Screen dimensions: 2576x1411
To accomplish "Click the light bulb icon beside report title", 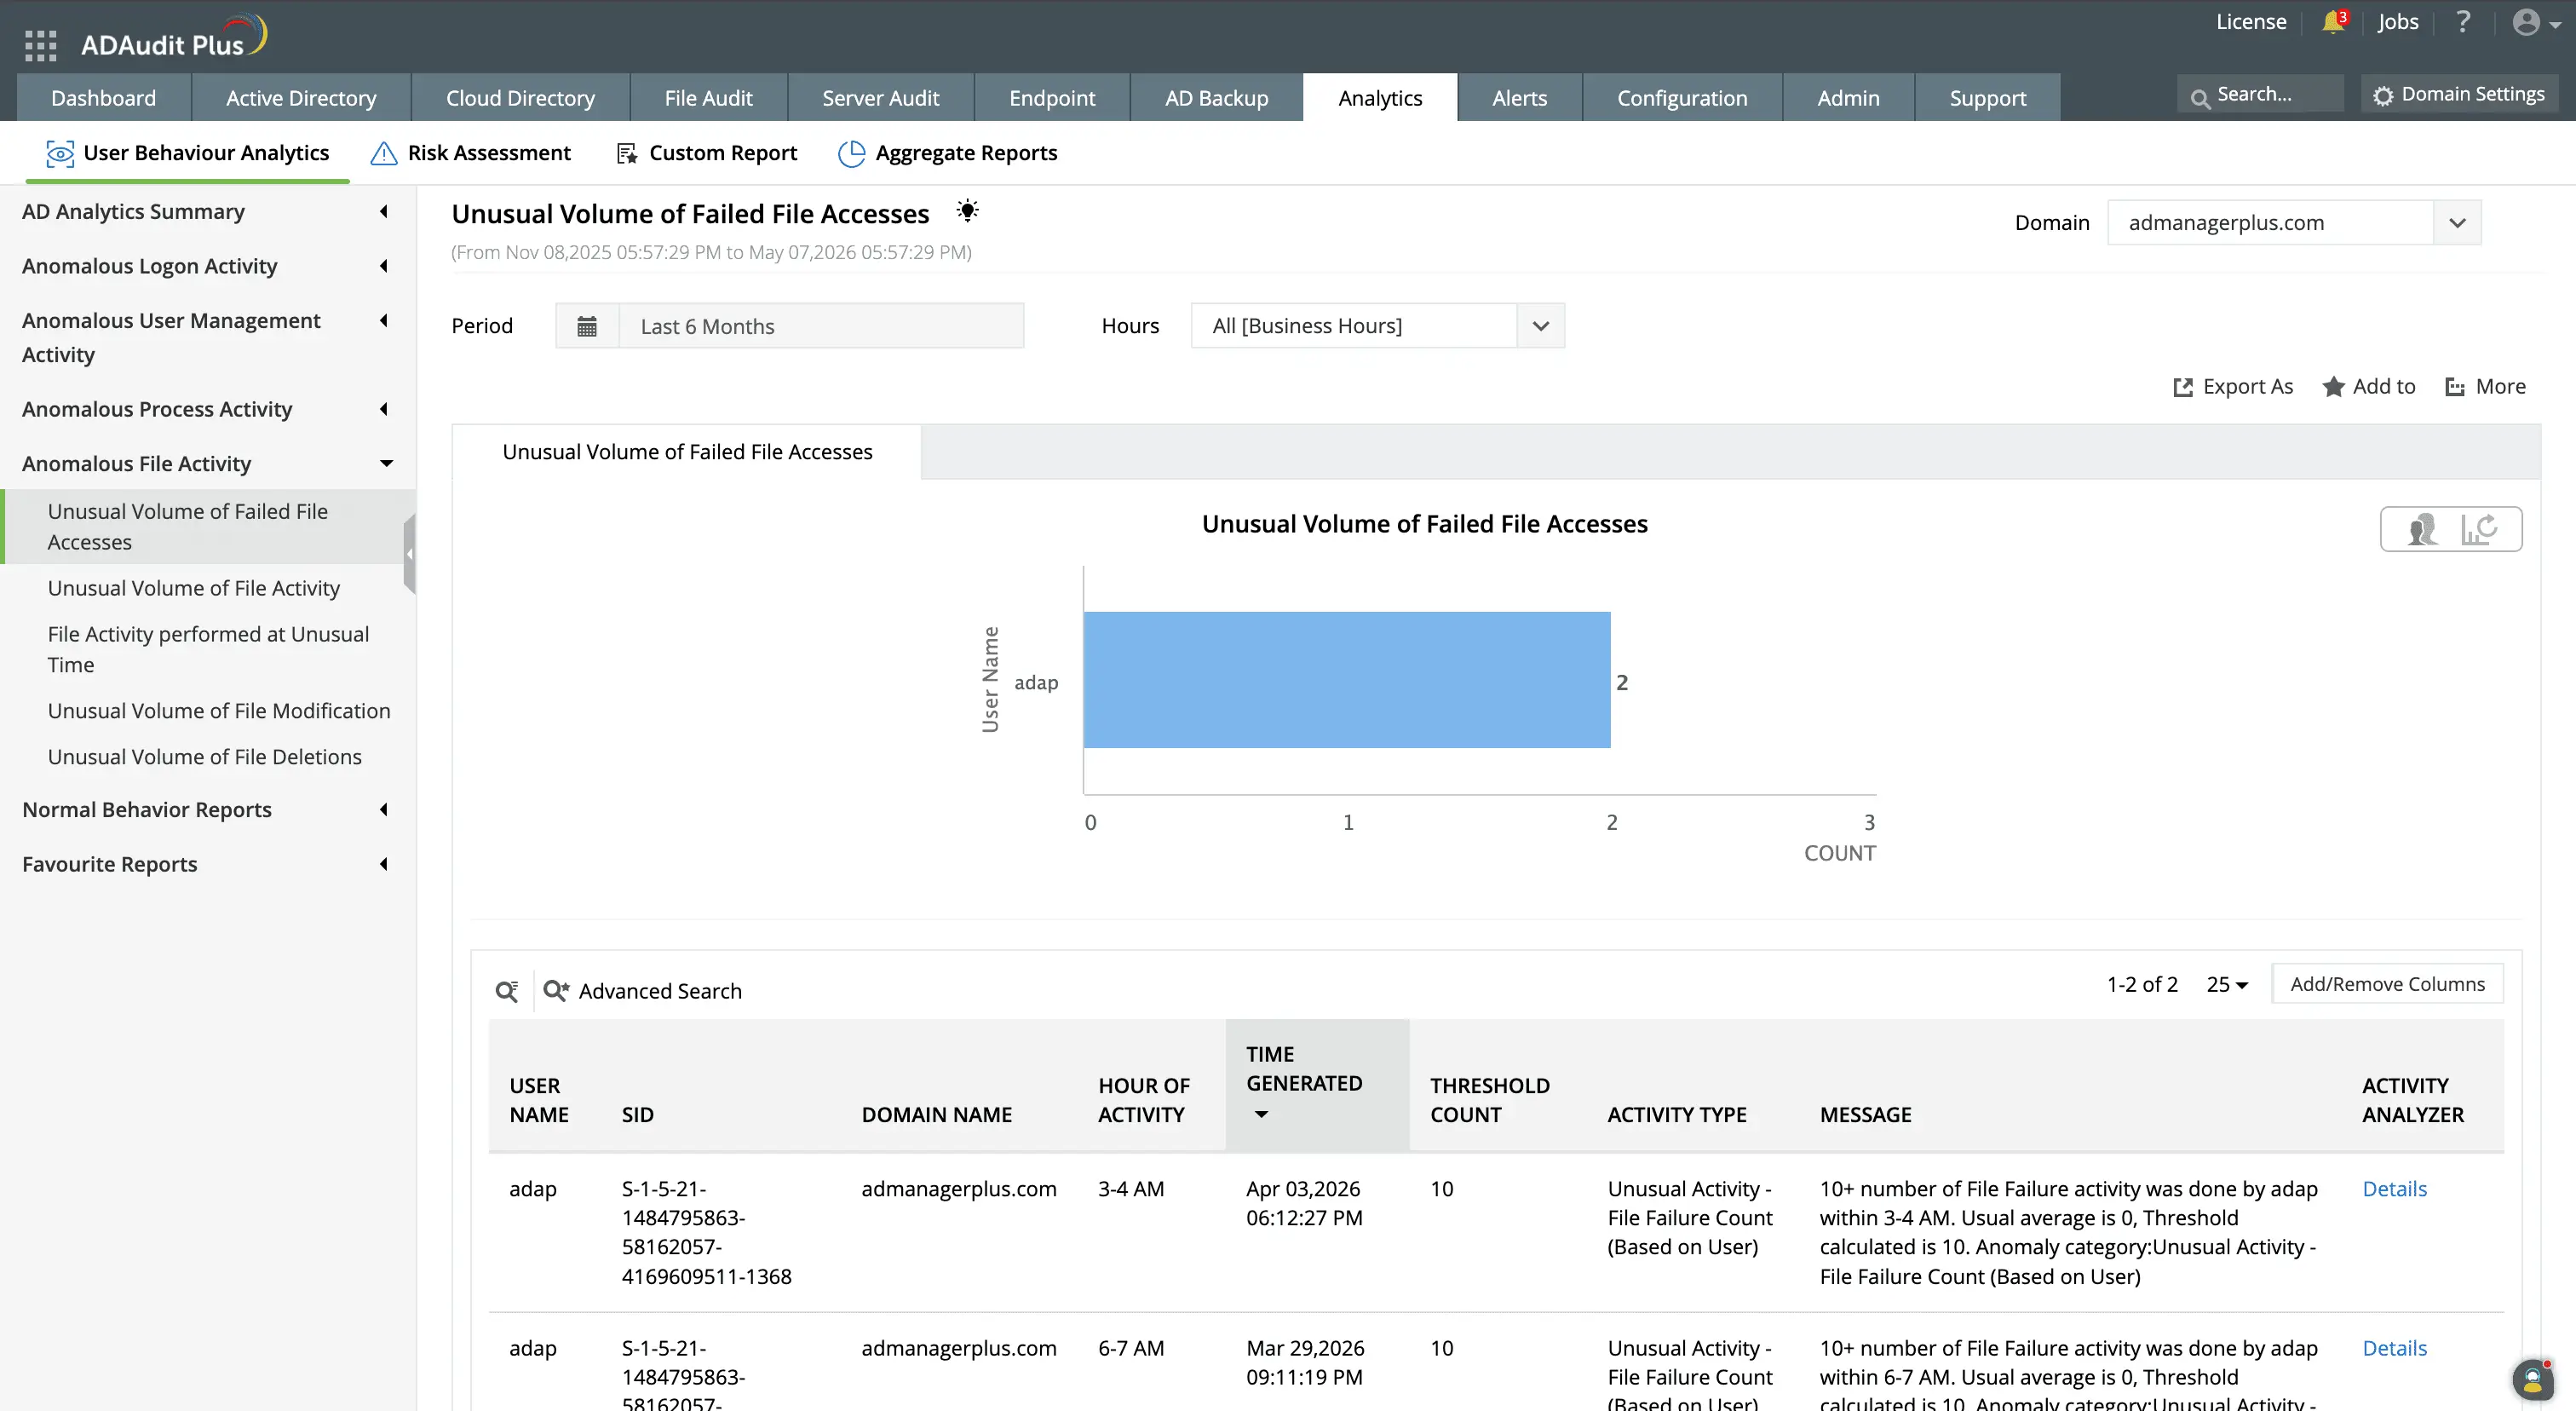I will [967, 211].
